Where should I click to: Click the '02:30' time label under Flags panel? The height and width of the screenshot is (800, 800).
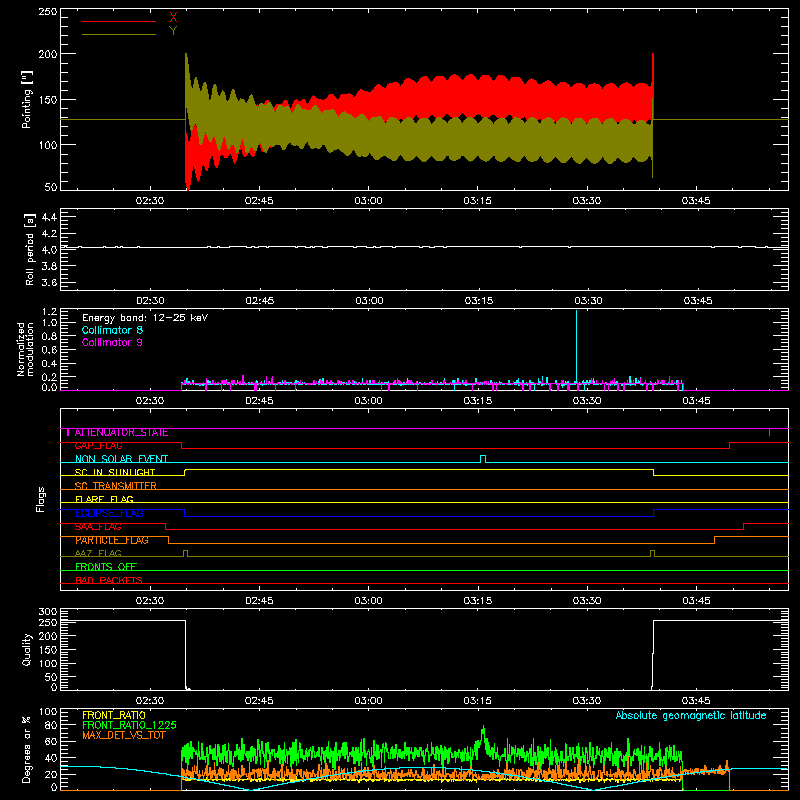click(x=150, y=601)
